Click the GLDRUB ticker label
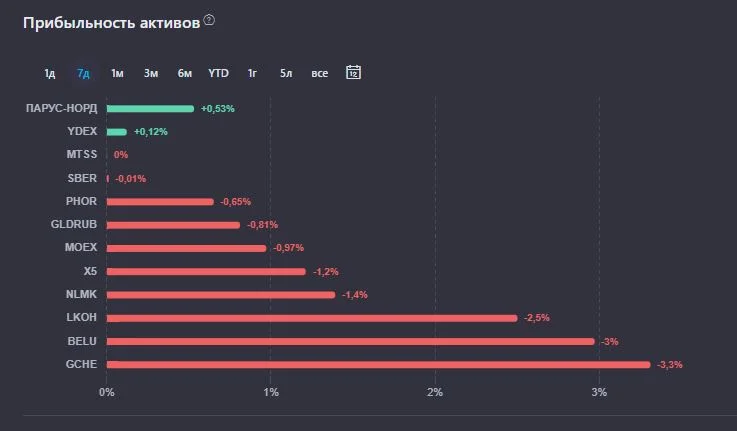Viewport: 737px width, 431px height. coord(74,224)
